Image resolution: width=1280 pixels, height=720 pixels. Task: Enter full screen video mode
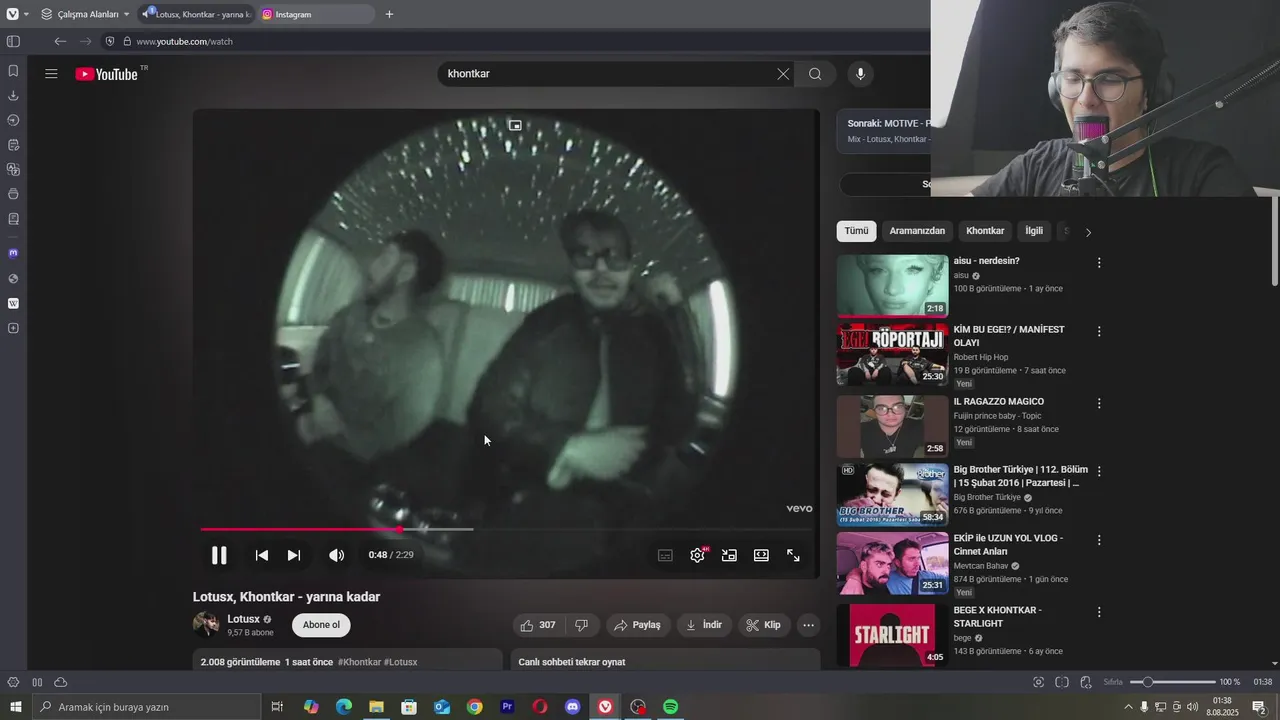793,555
